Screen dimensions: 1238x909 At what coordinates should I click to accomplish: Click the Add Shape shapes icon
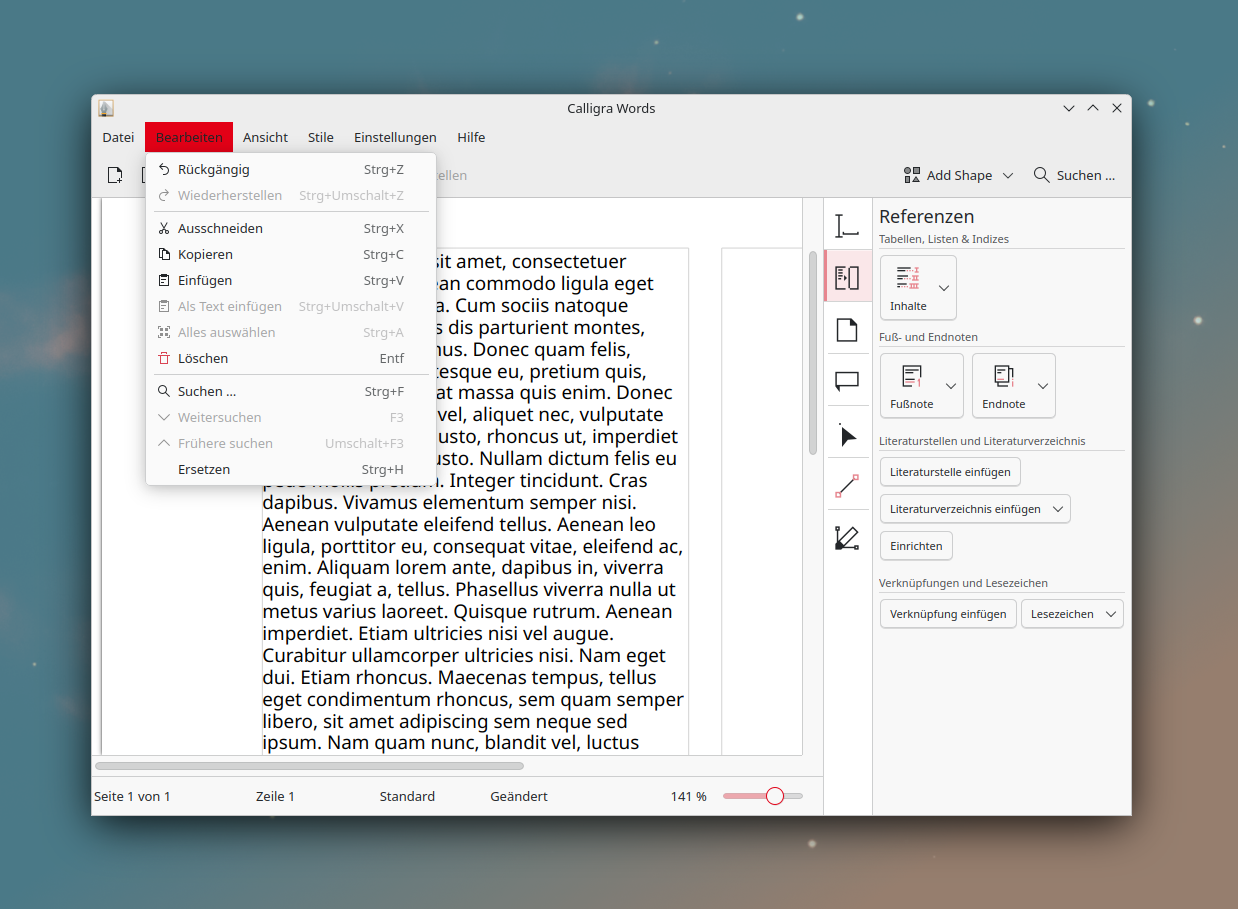912,175
